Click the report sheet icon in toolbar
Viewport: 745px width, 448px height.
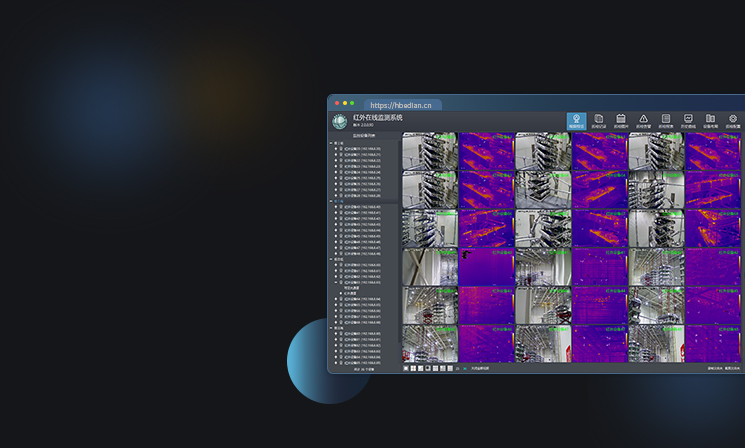(x=665, y=121)
